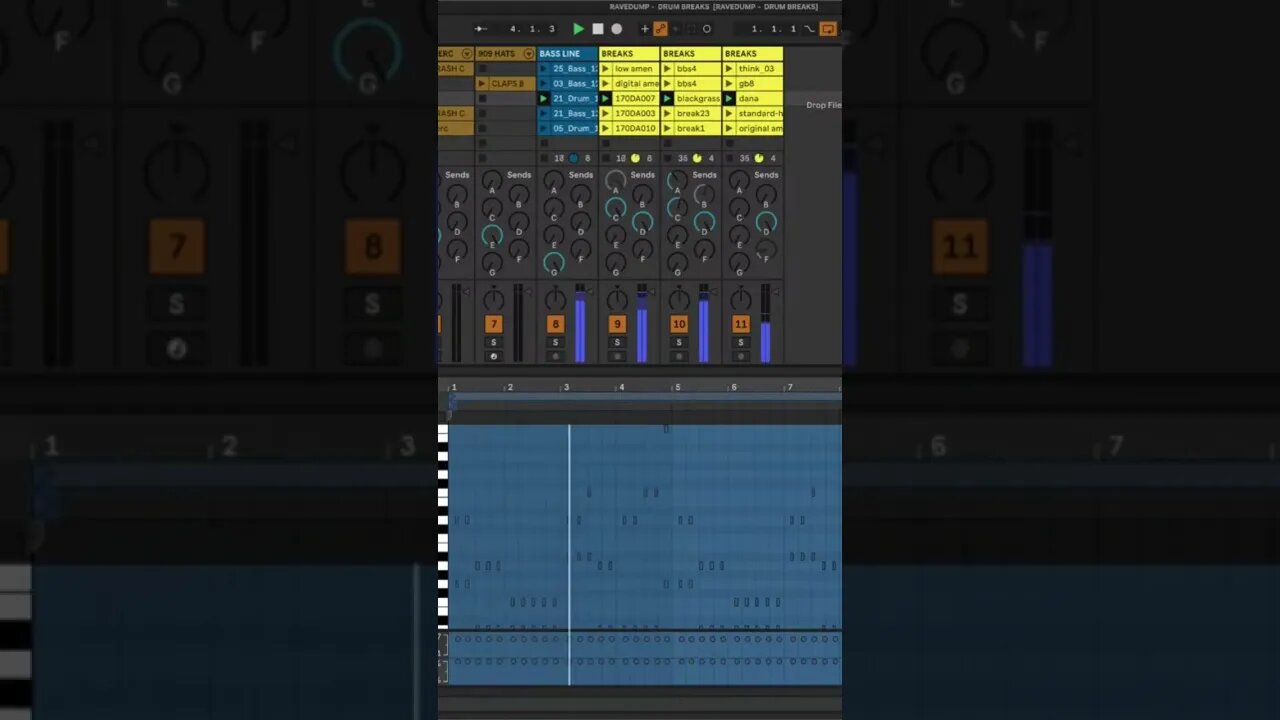The height and width of the screenshot is (720, 1280).
Task: Click track 8 volume fader meter
Action: click(580, 323)
